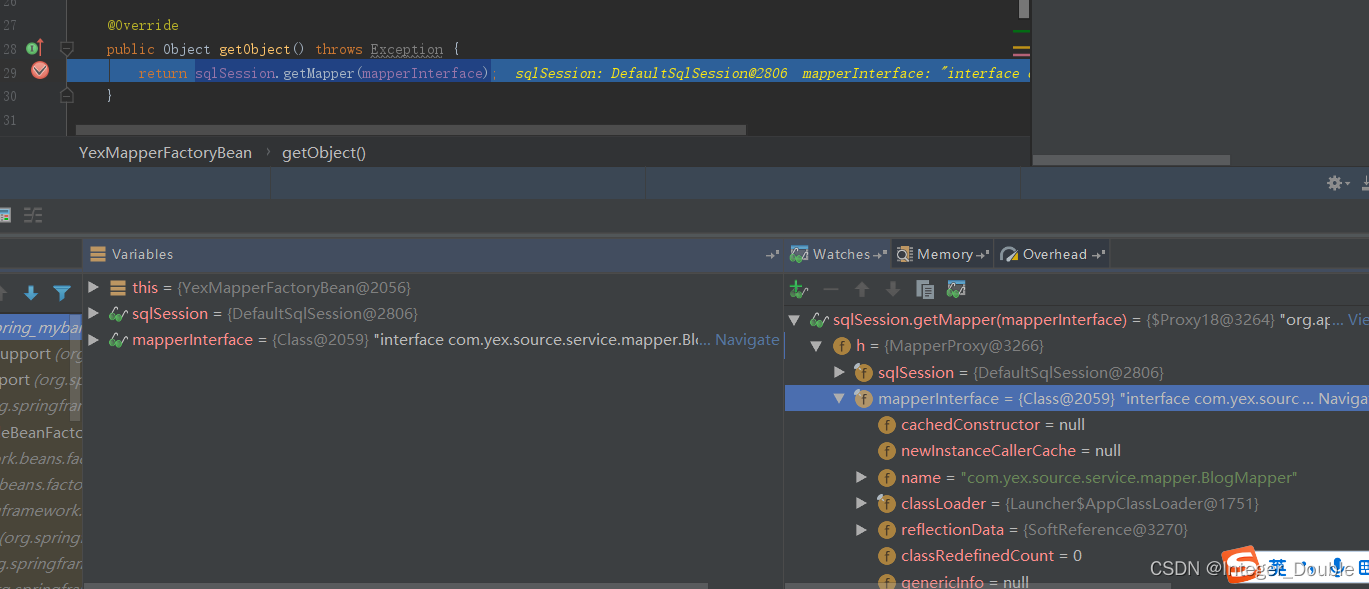The width and height of the screenshot is (1369, 589).
Task: Click the New Watch plus icon
Action: [x=799, y=289]
